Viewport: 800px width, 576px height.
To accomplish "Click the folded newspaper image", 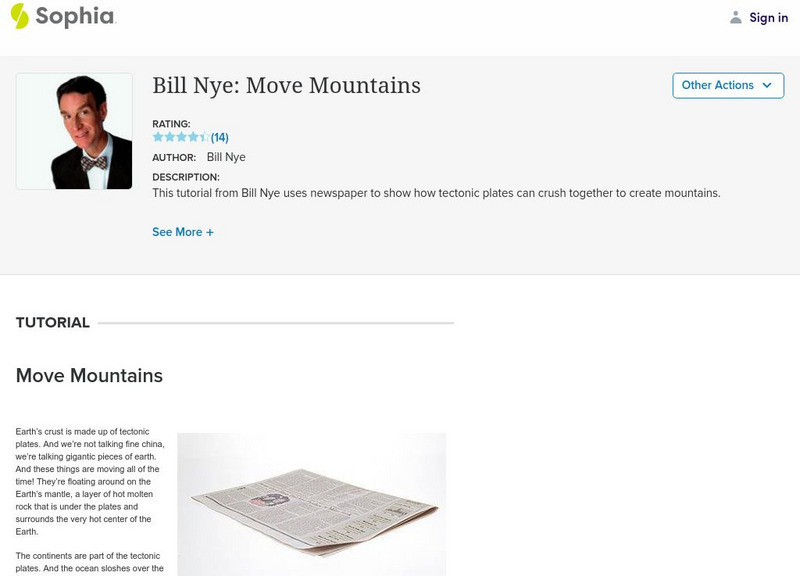I will point(312,505).
